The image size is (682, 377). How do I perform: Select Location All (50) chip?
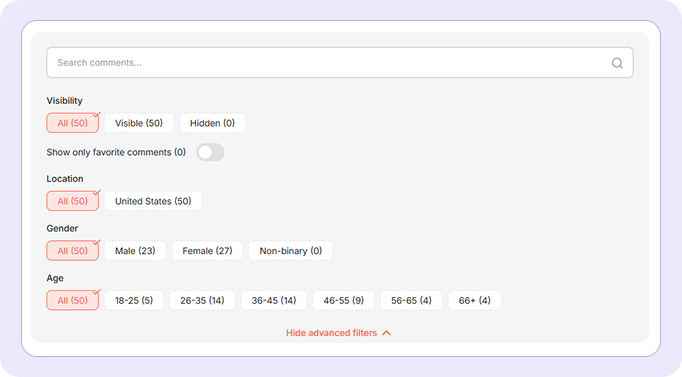pyautogui.click(x=73, y=201)
